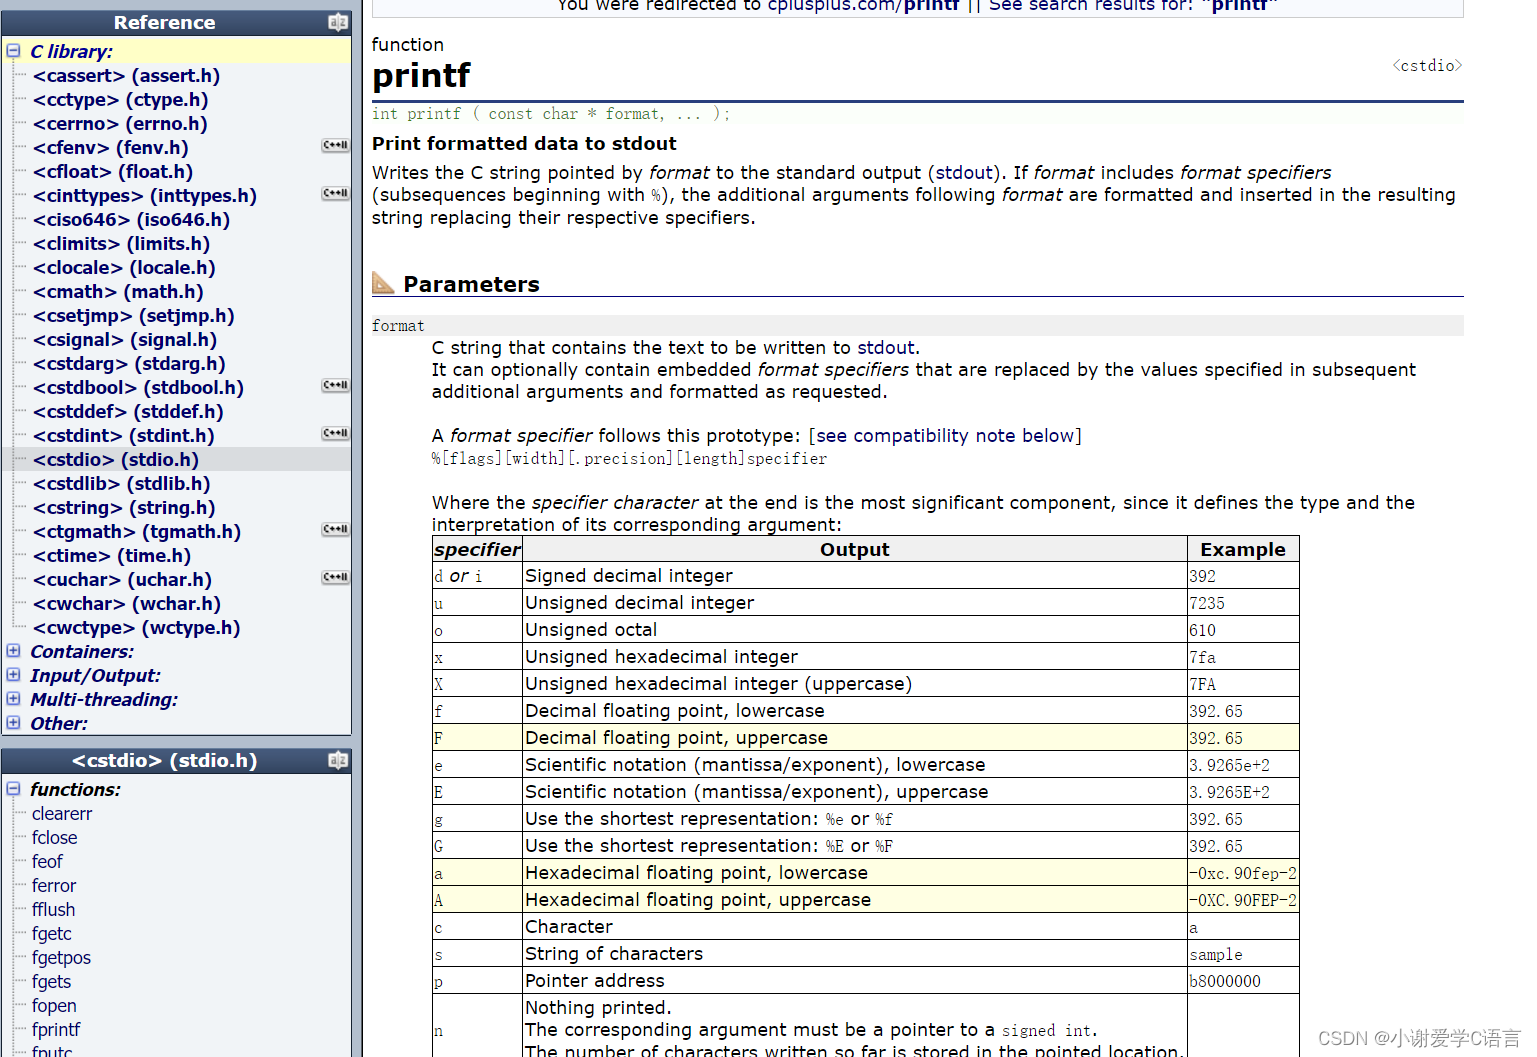This screenshot has height=1057, width=1537.
Task: Expand the Multi-threading tree section
Action: tap(13, 698)
